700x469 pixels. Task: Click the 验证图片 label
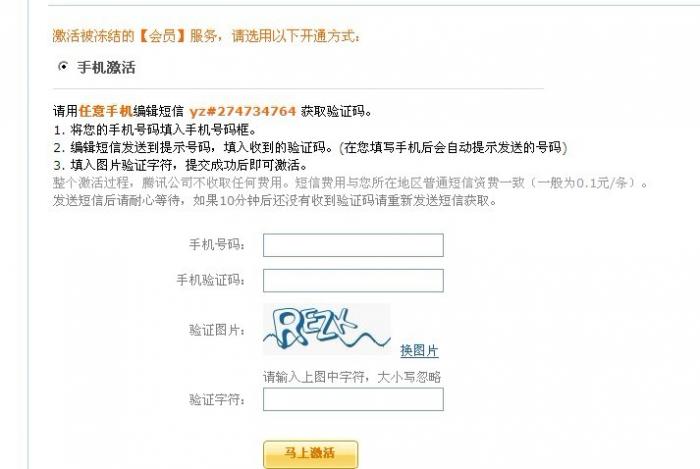point(217,330)
